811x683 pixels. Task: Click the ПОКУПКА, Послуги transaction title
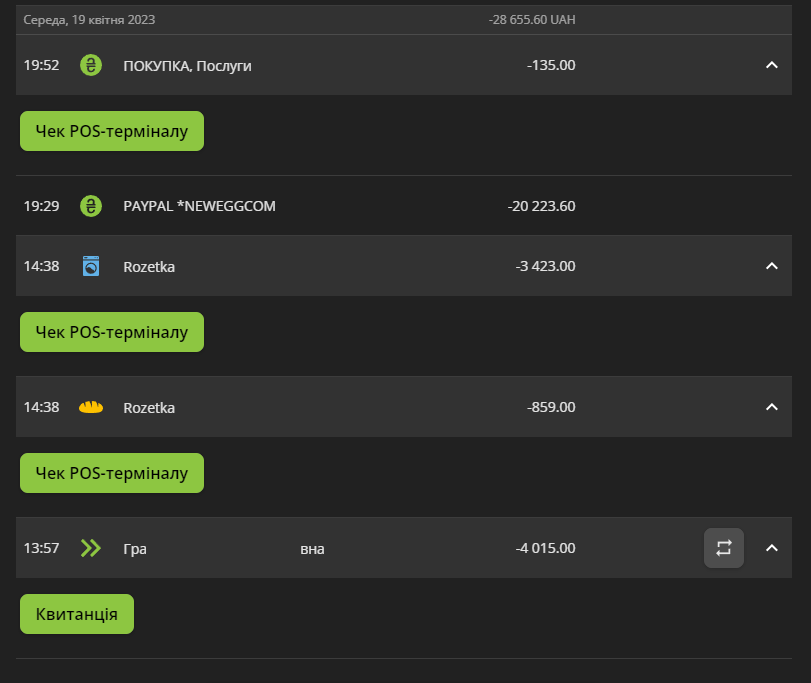pos(187,66)
